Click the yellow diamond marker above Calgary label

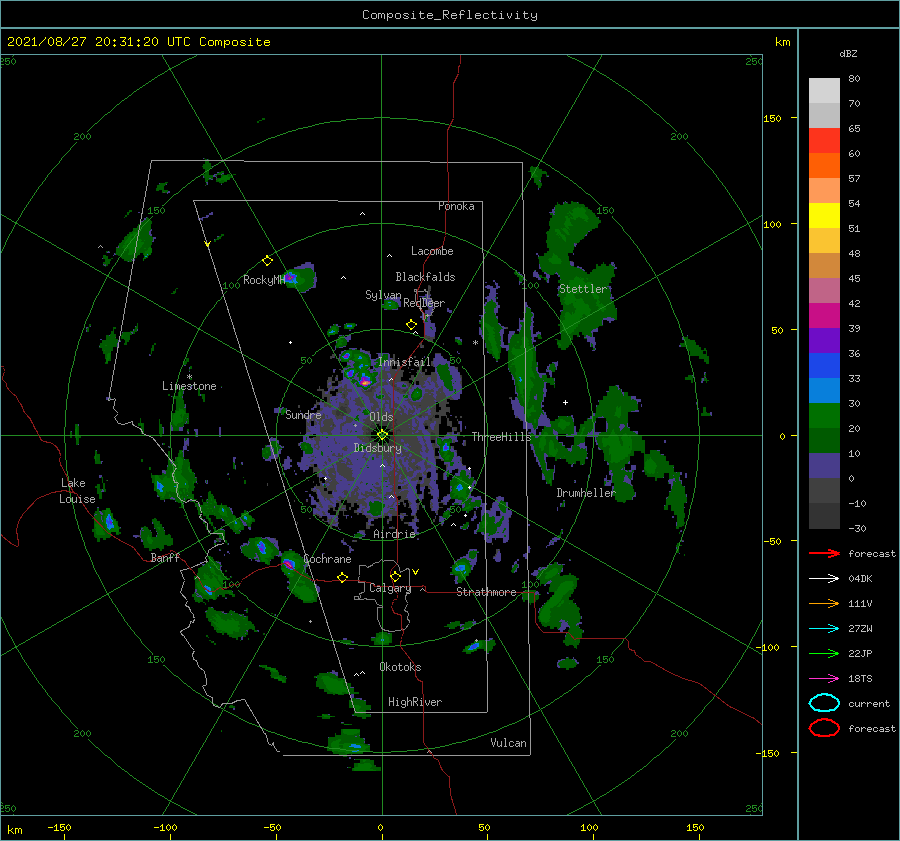[395, 576]
